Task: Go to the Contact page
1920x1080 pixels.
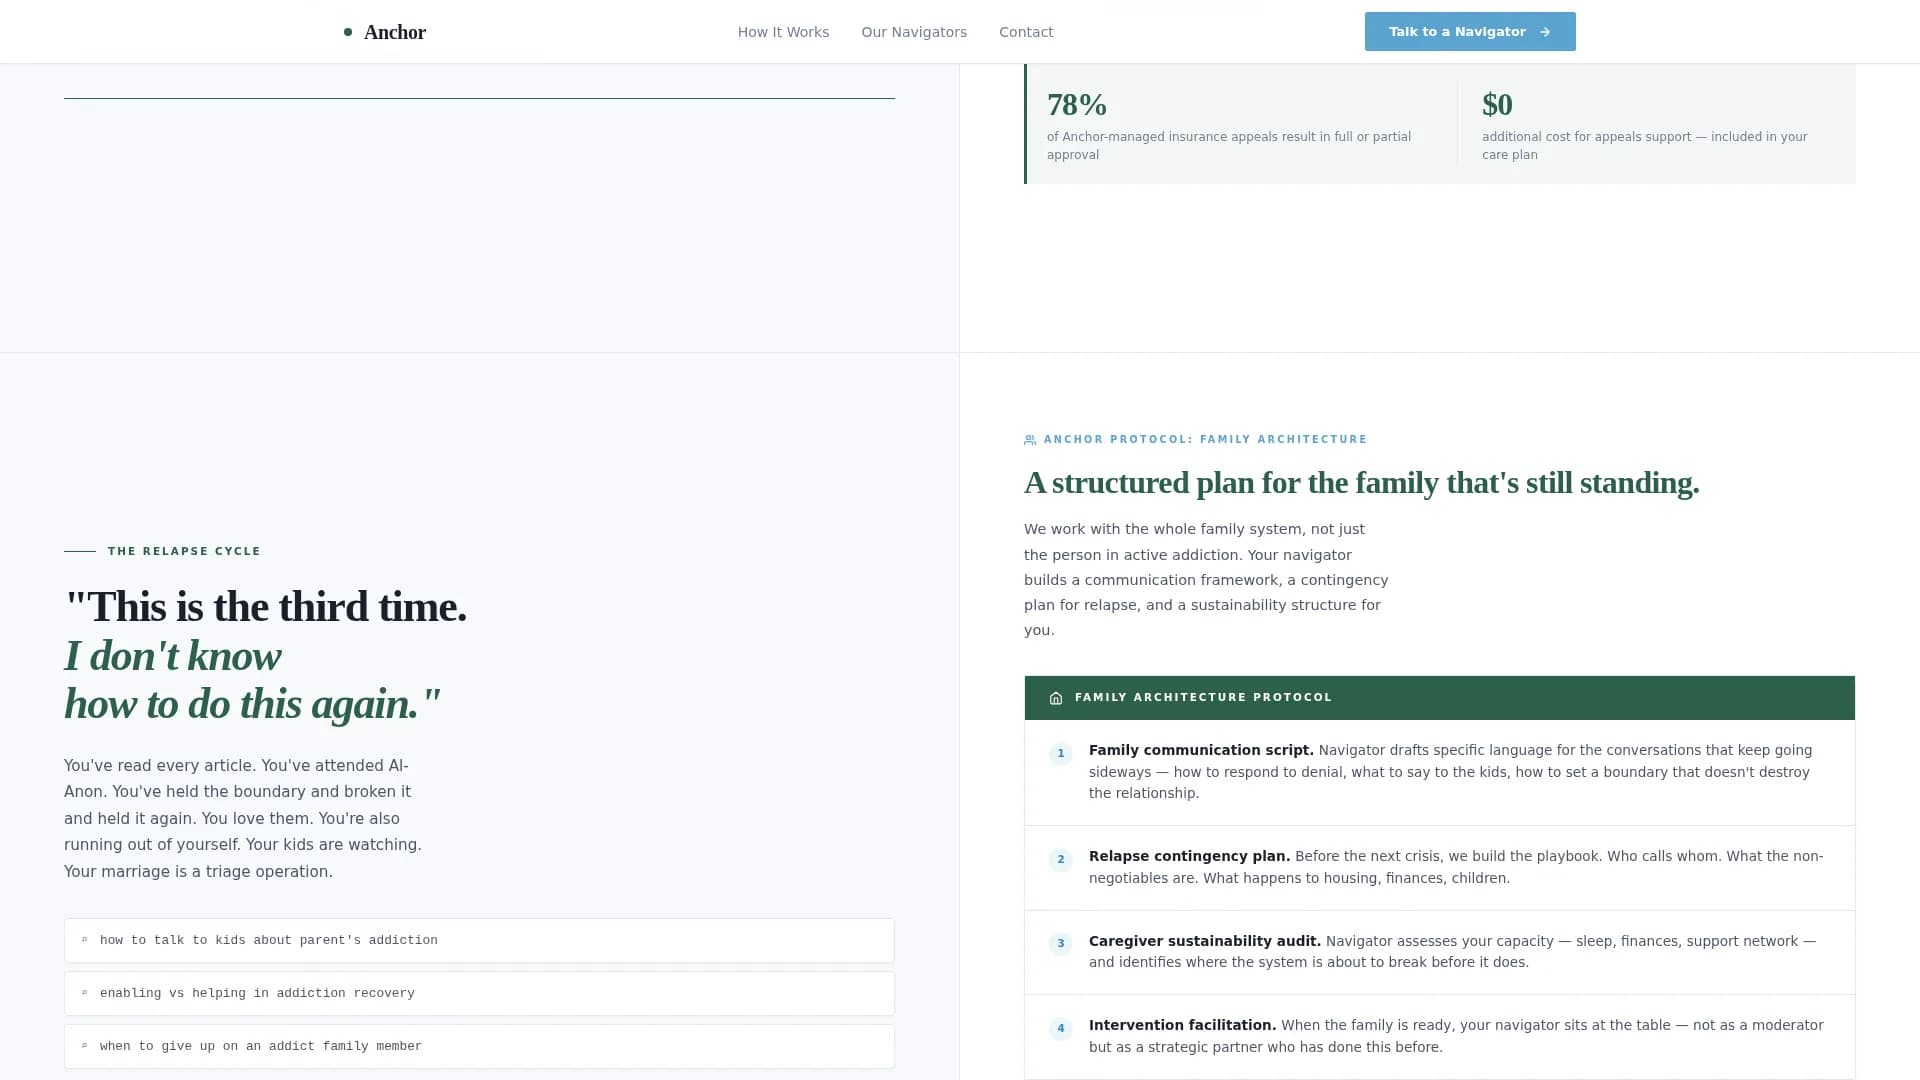Action: click(x=1026, y=32)
